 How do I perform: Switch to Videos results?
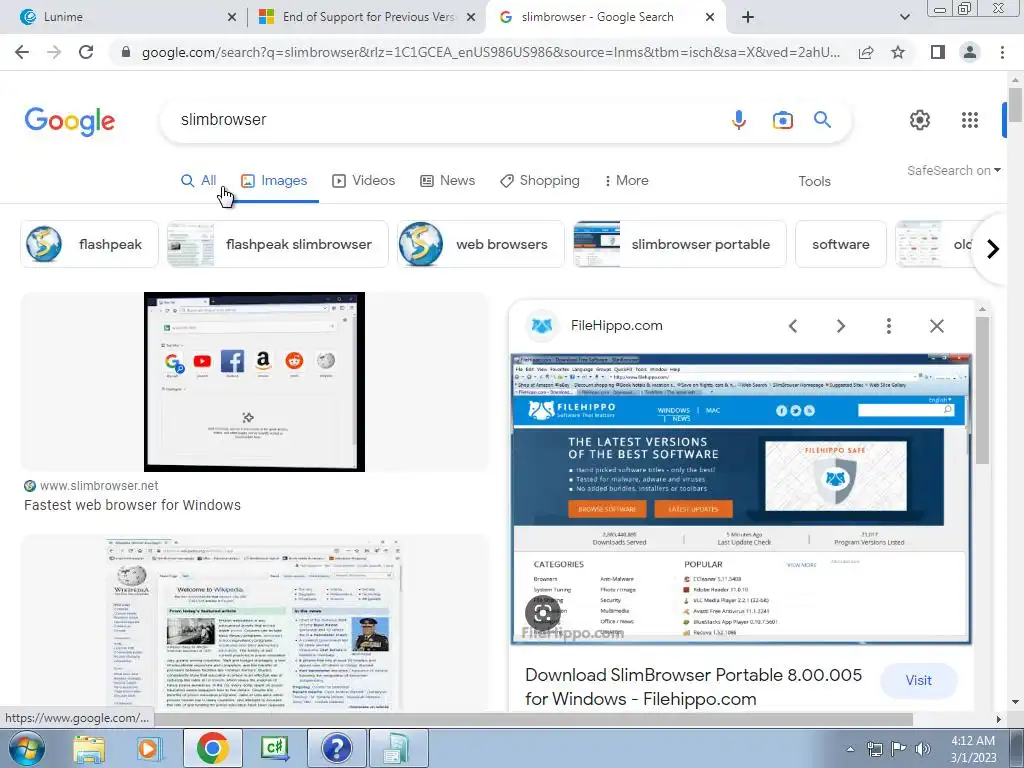[363, 181]
